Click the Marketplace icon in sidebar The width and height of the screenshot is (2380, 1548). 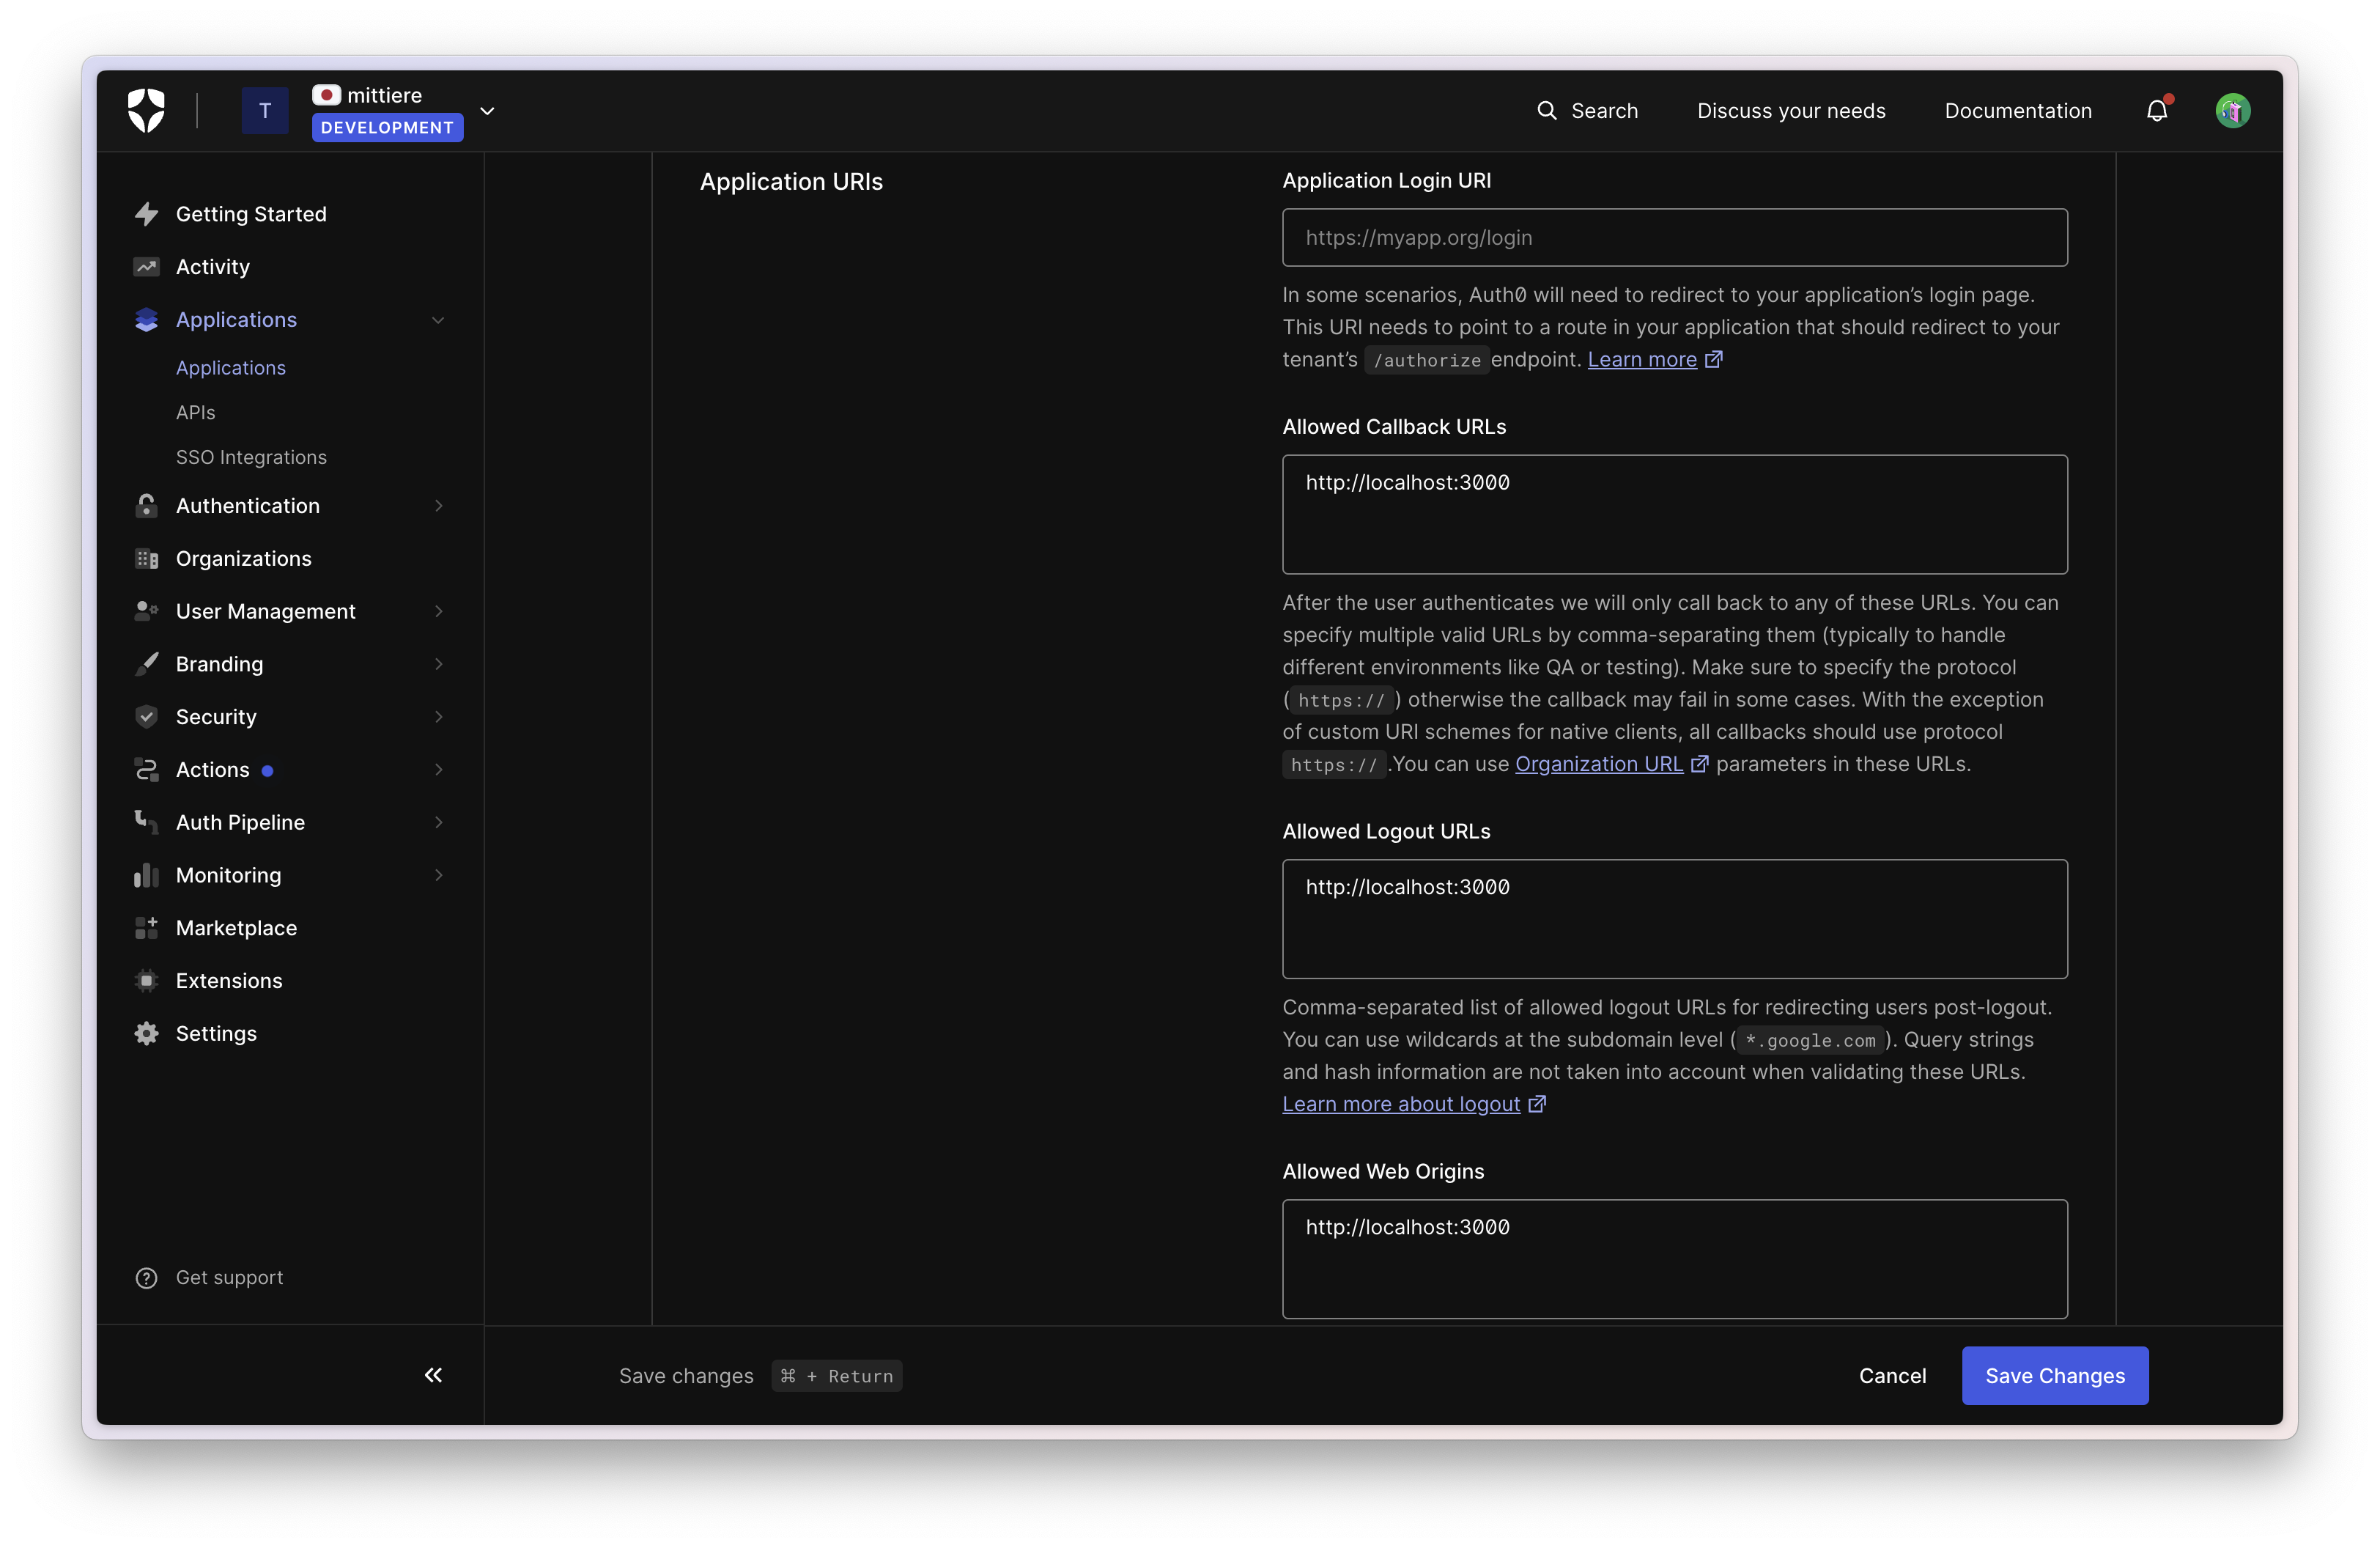coord(146,927)
